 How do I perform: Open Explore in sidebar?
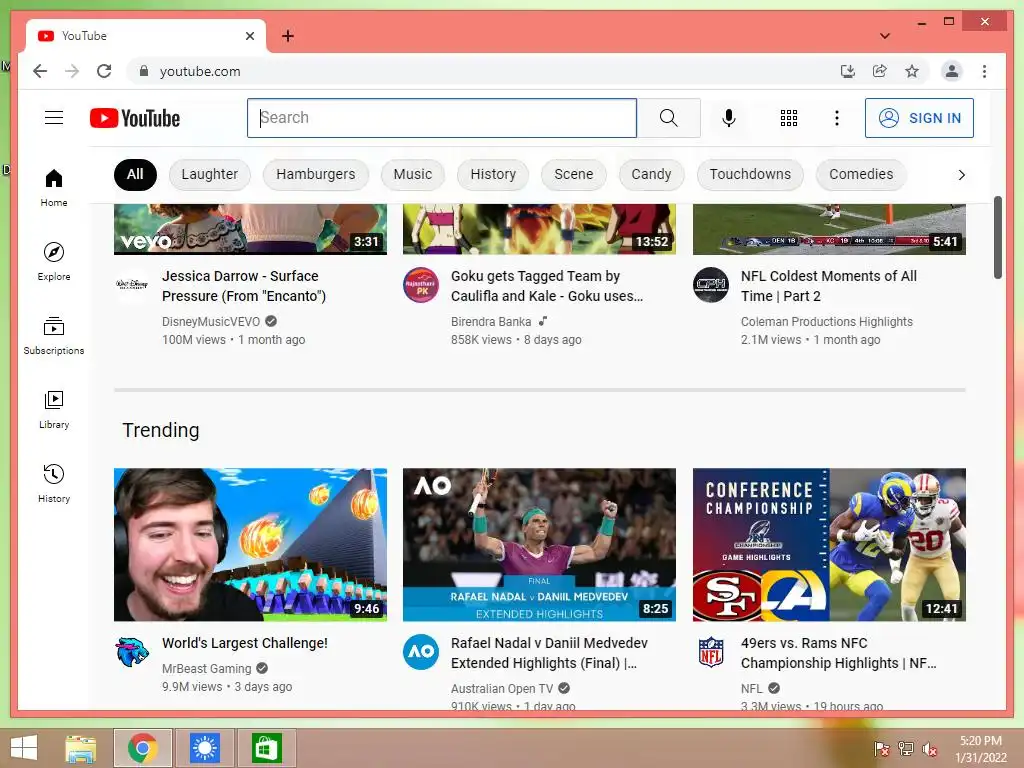tap(54, 262)
